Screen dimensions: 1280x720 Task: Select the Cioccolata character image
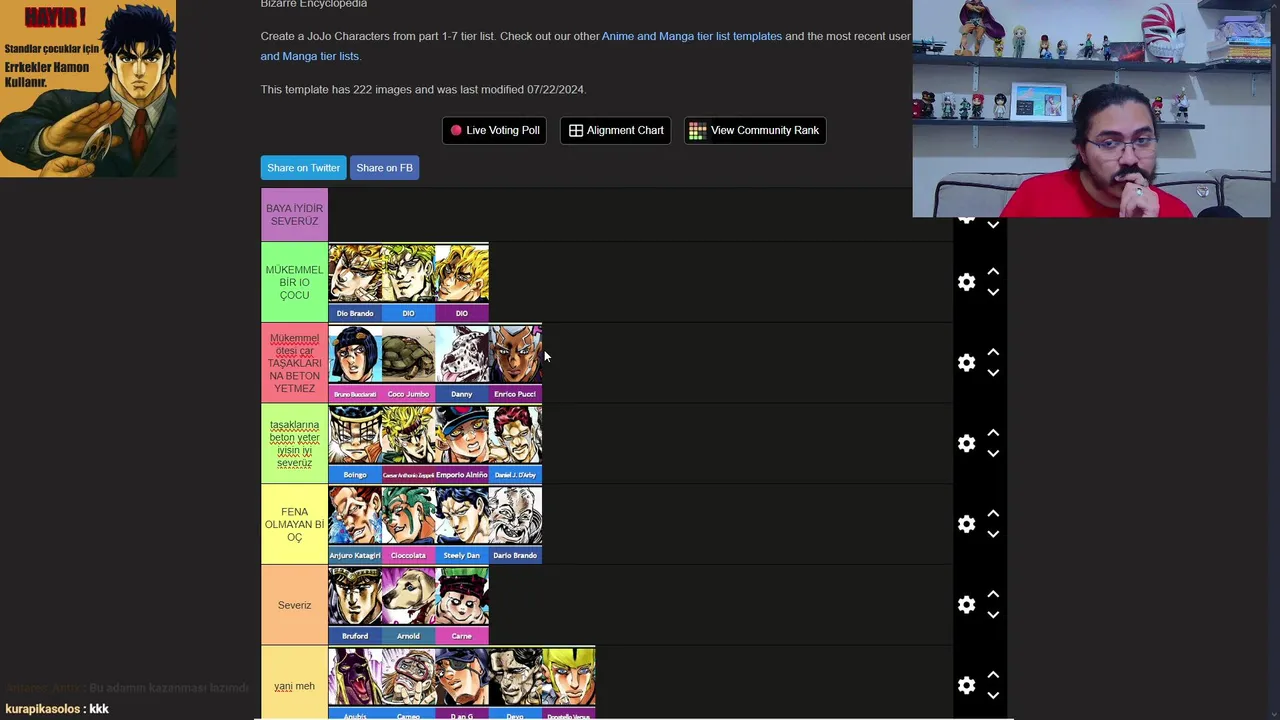pos(408,524)
